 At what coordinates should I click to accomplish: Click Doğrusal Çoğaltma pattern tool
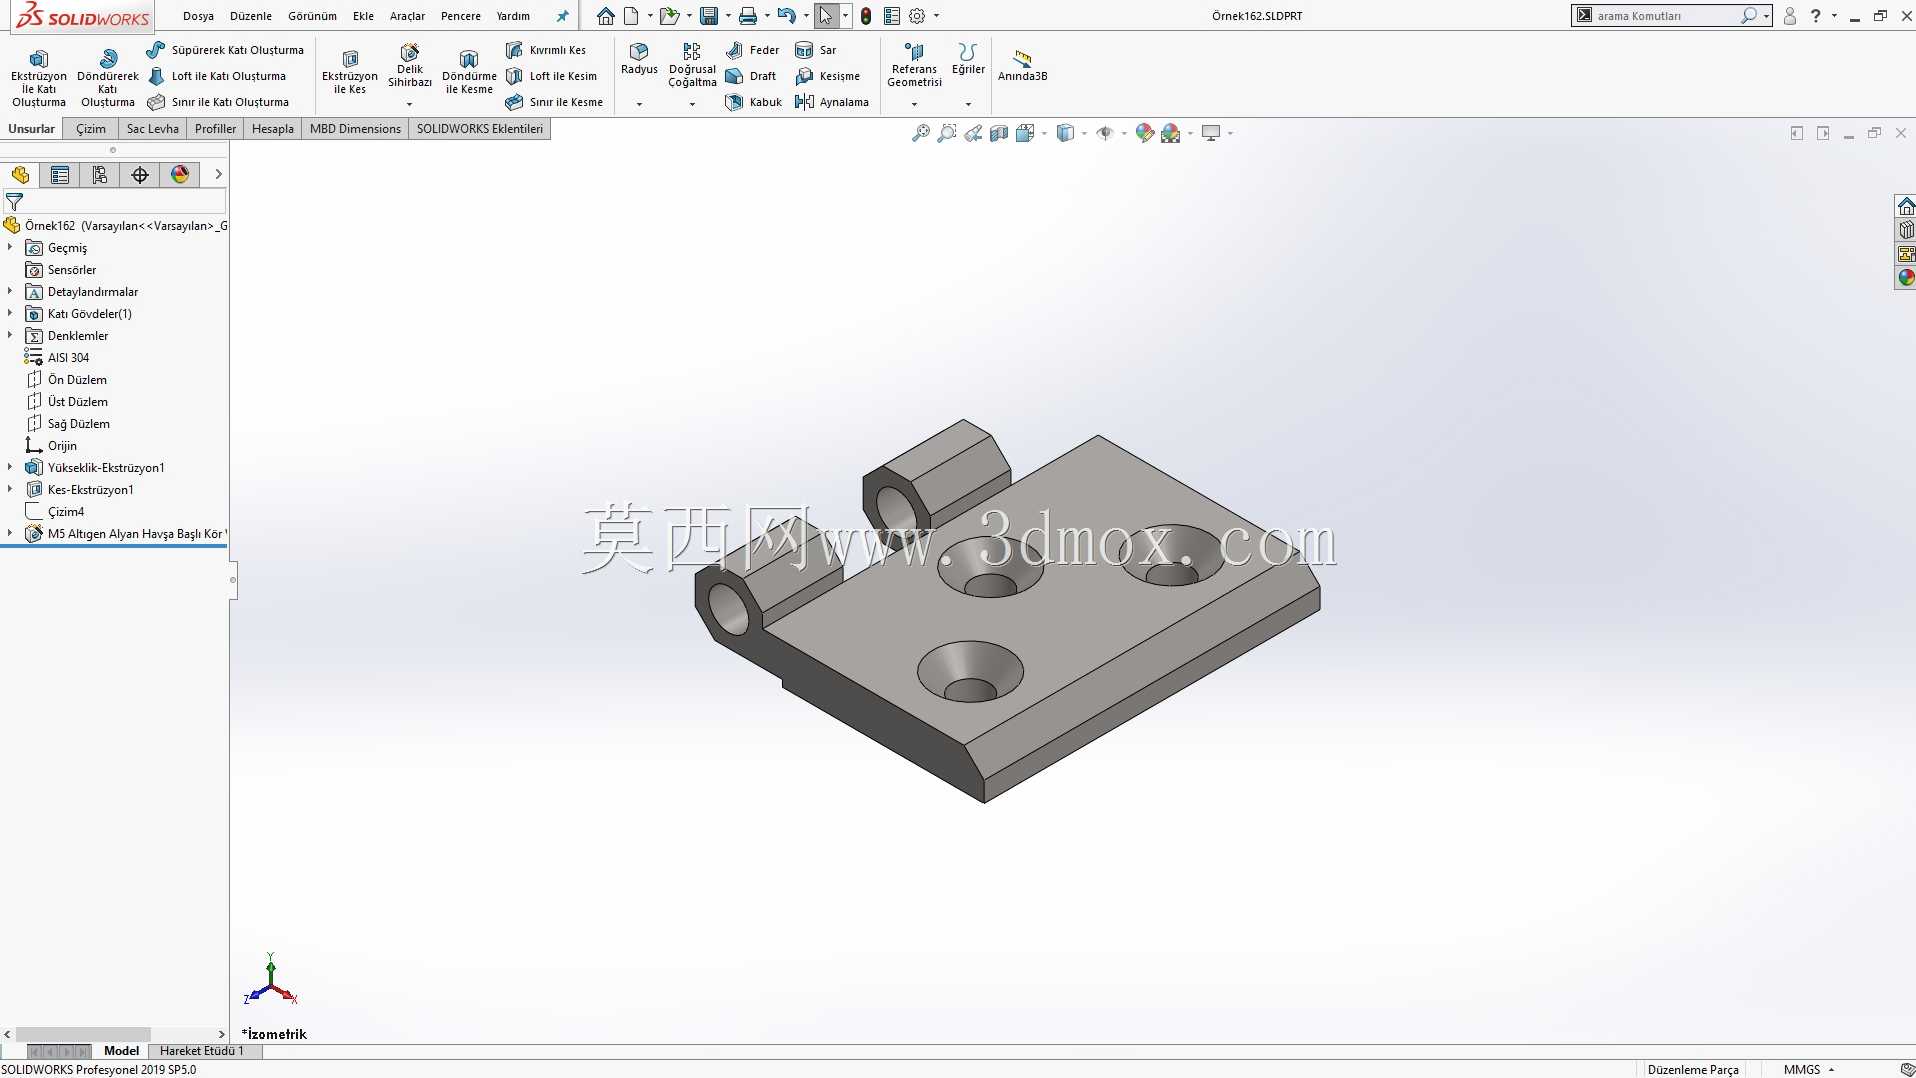(x=692, y=65)
